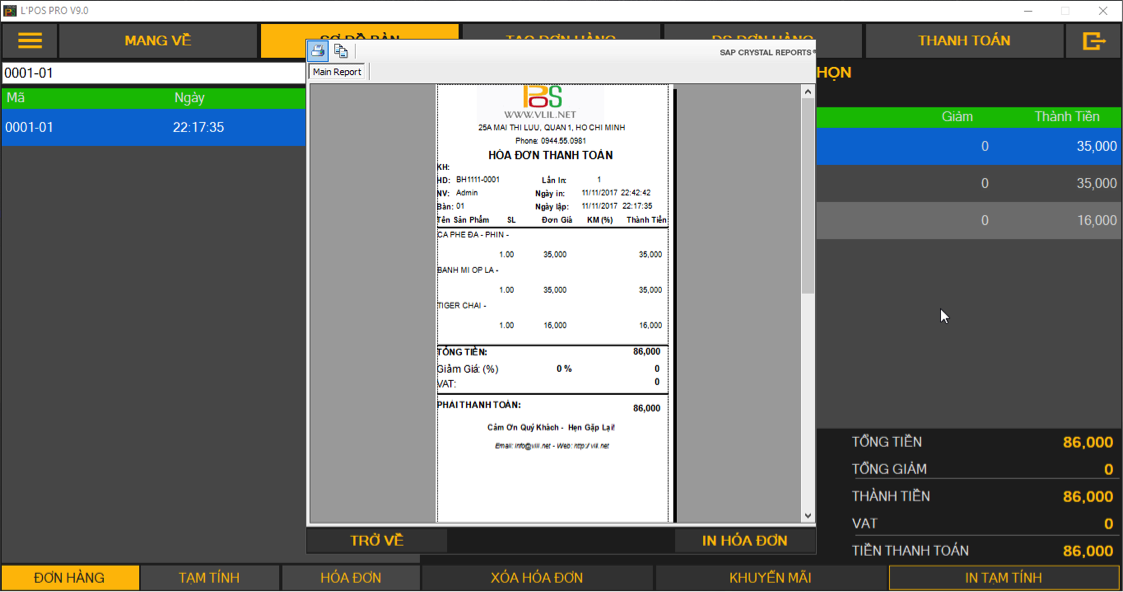The height and width of the screenshot is (592, 1123).
Task: Click the print report icon
Action: point(317,51)
